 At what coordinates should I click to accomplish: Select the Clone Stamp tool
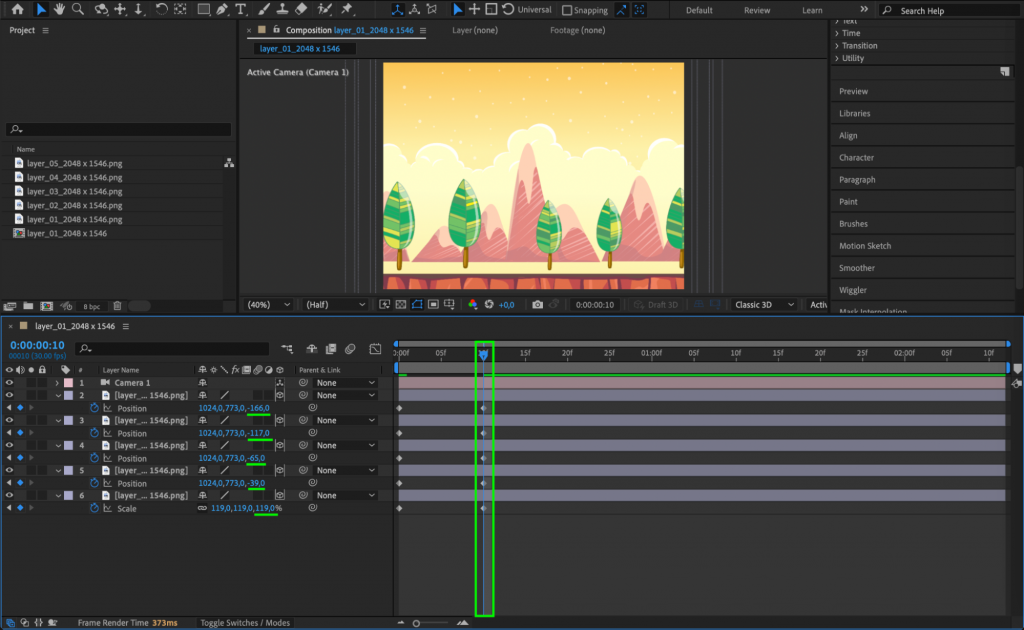(x=280, y=9)
